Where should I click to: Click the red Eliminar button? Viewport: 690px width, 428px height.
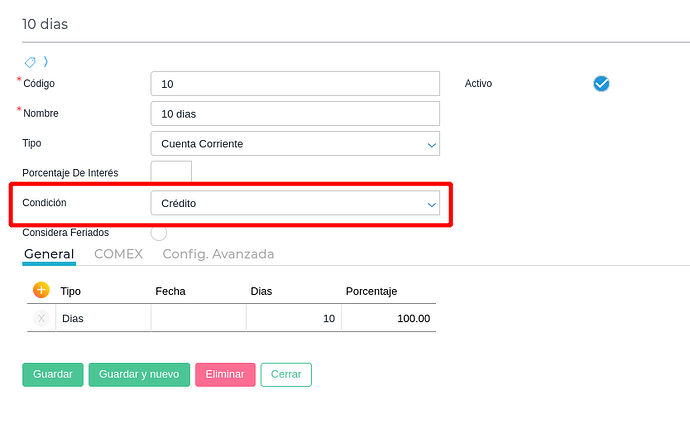tap(225, 374)
